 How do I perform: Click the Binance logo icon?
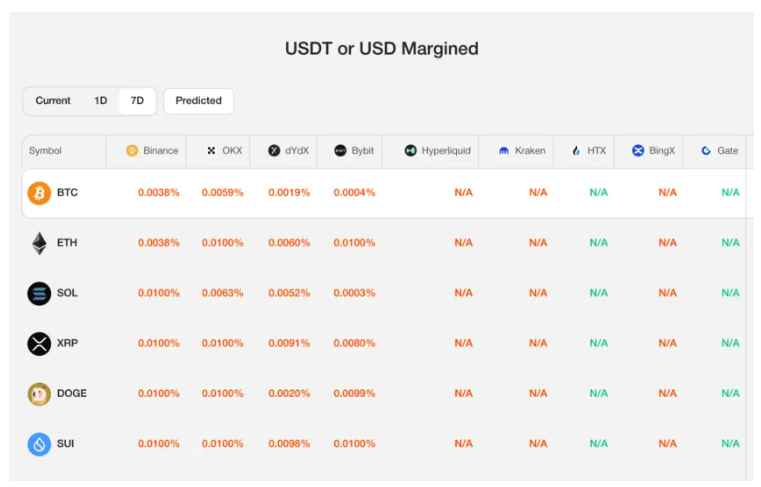[x=132, y=151]
